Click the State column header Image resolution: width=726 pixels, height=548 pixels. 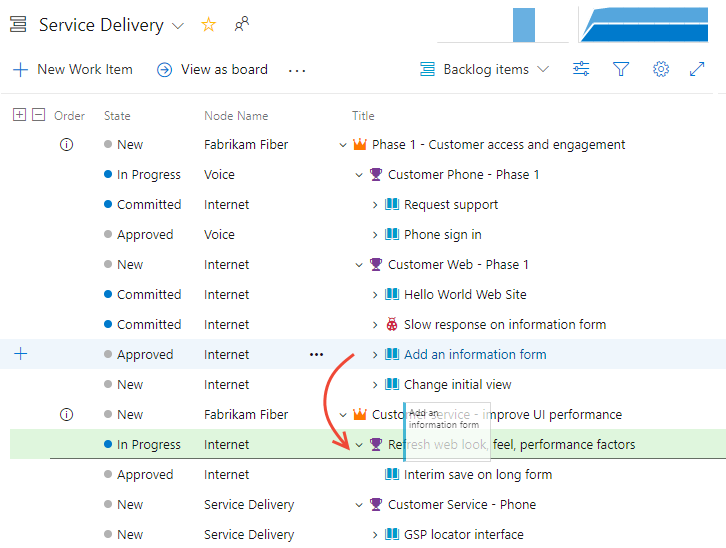pos(117,116)
